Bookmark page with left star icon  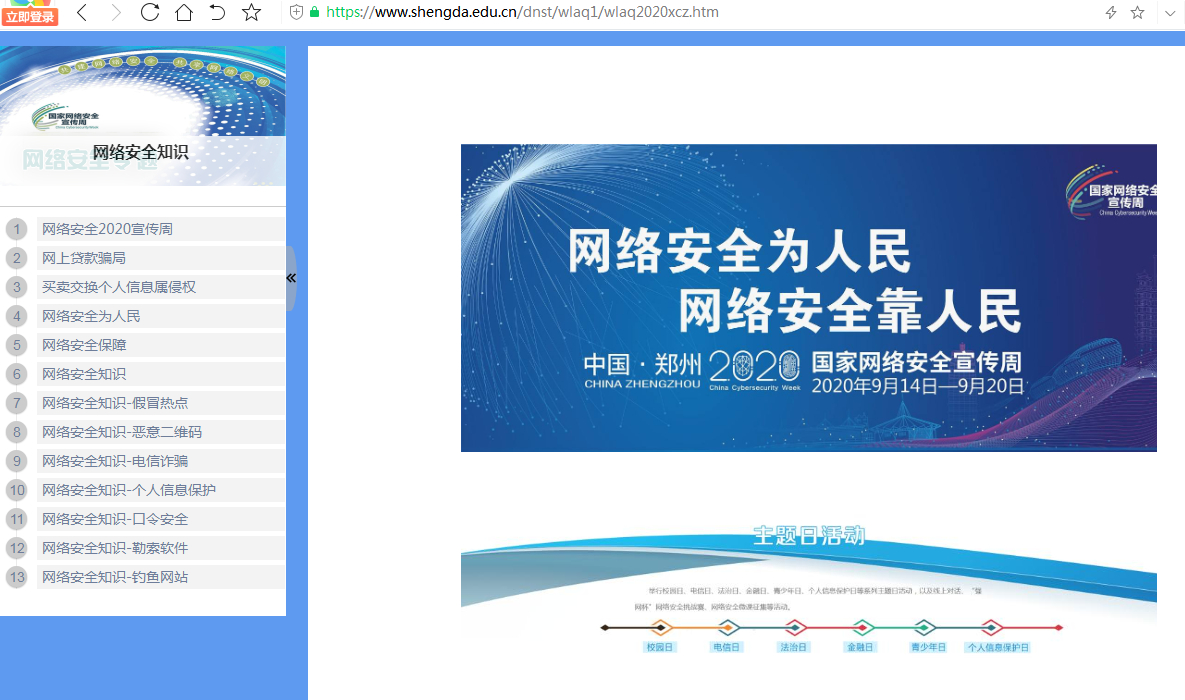(x=252, y=13)
